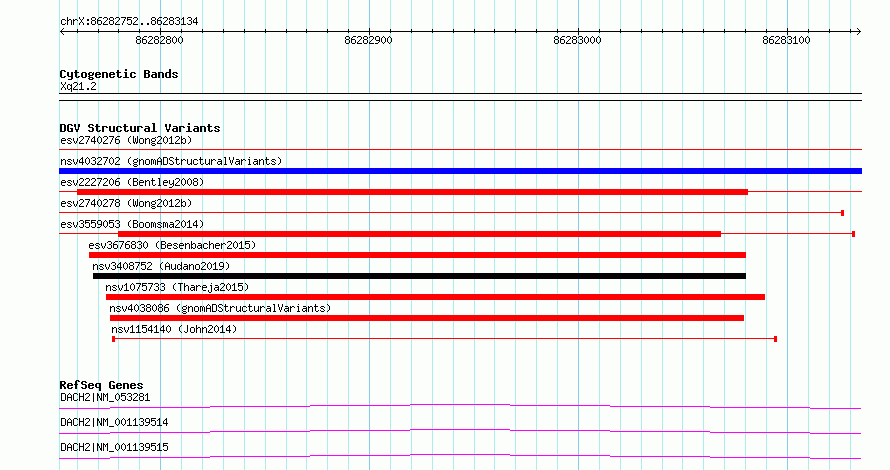The height and width of the screenshot is (470, 890).
Task: Open gene DACH2|NM_001139514 label
Action: (114, 422)
